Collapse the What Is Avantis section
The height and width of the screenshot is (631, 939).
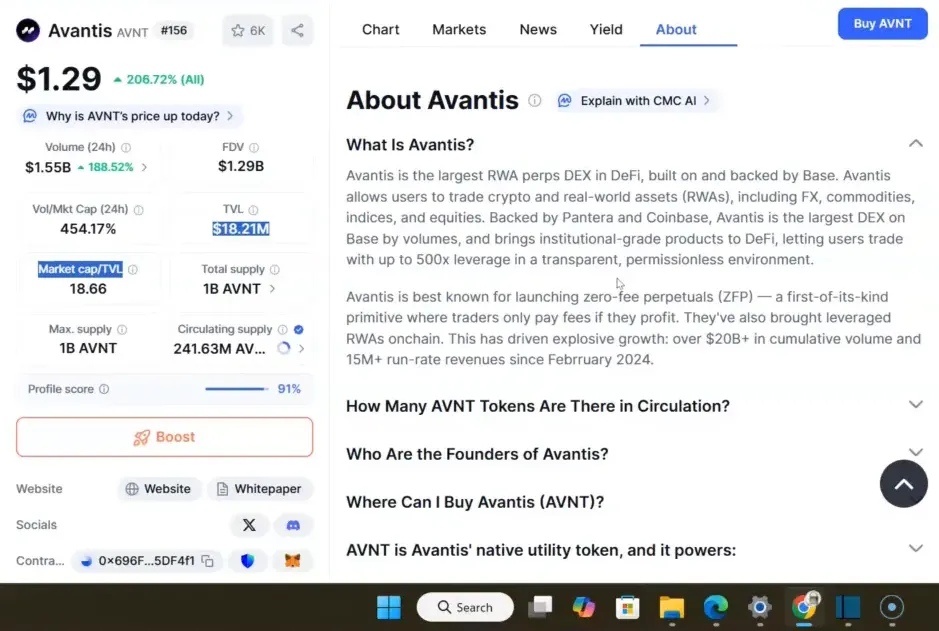[x=916, y=144]
